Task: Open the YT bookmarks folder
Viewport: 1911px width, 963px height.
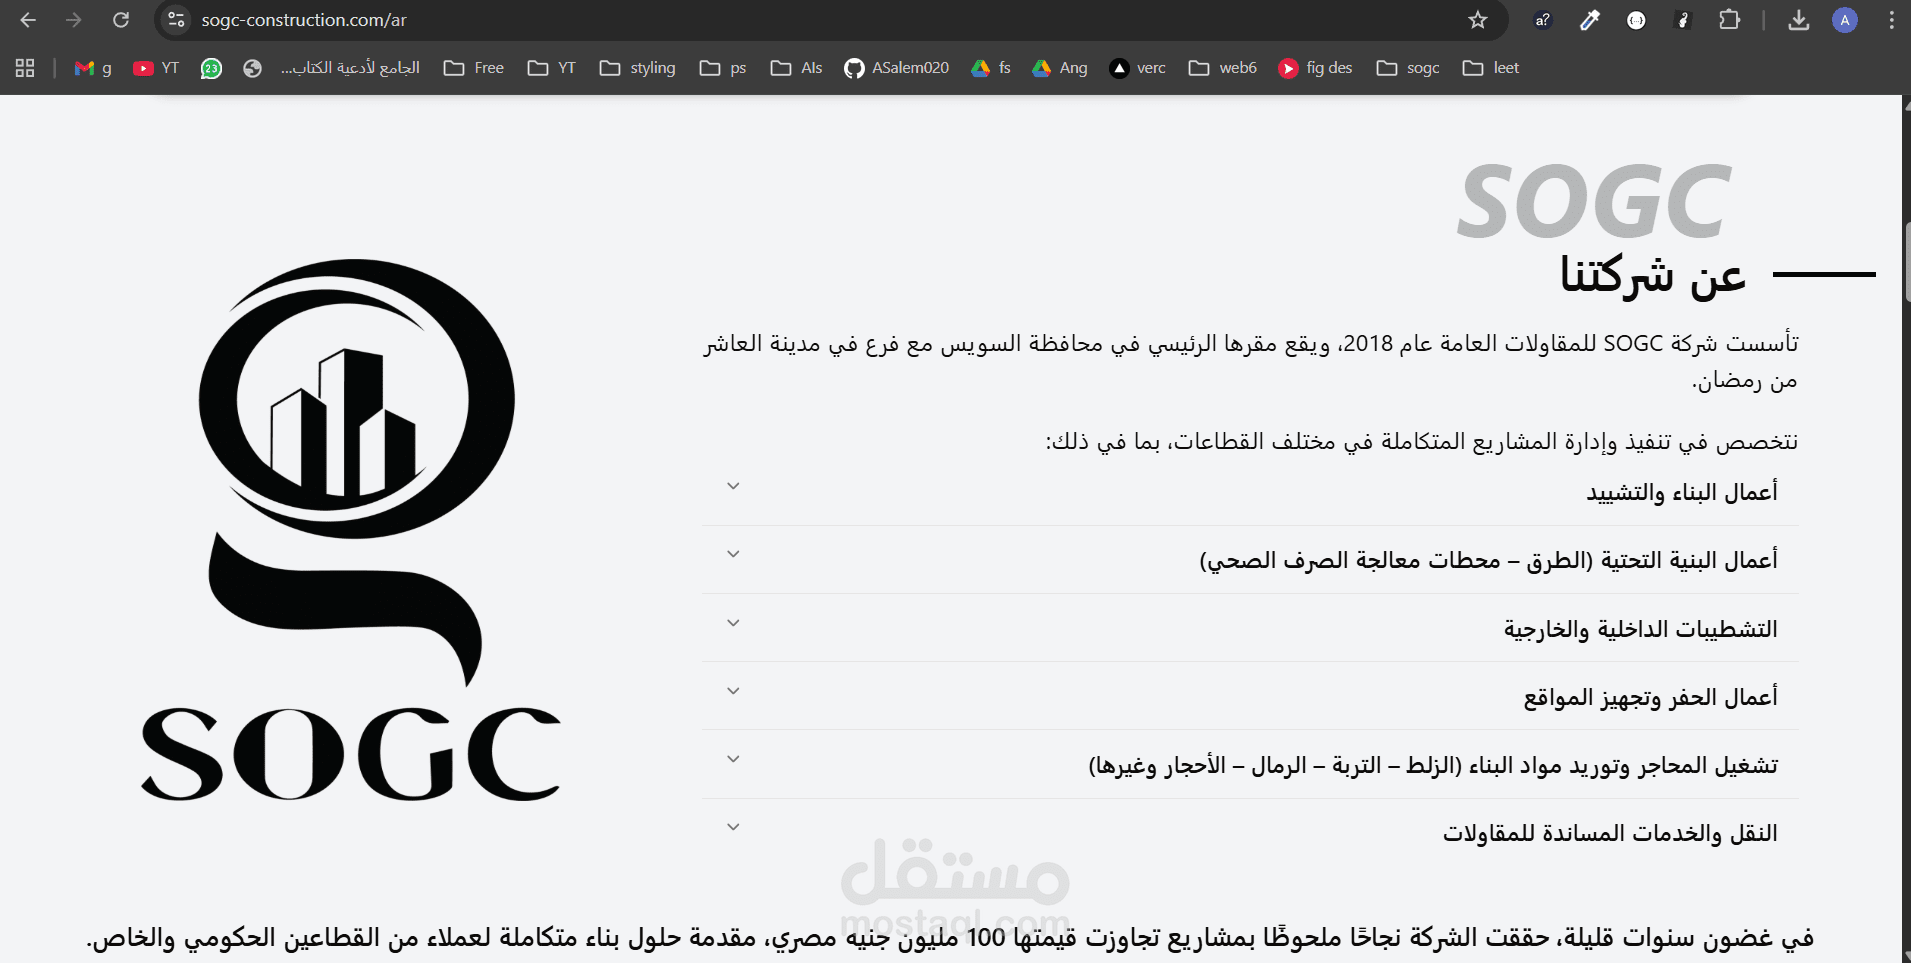Action: pyautogui.click(x=552, y=68)
